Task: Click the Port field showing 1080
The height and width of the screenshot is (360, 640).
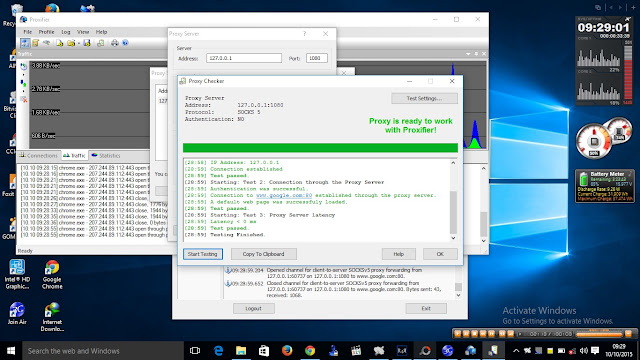Action: coord(316,58)
